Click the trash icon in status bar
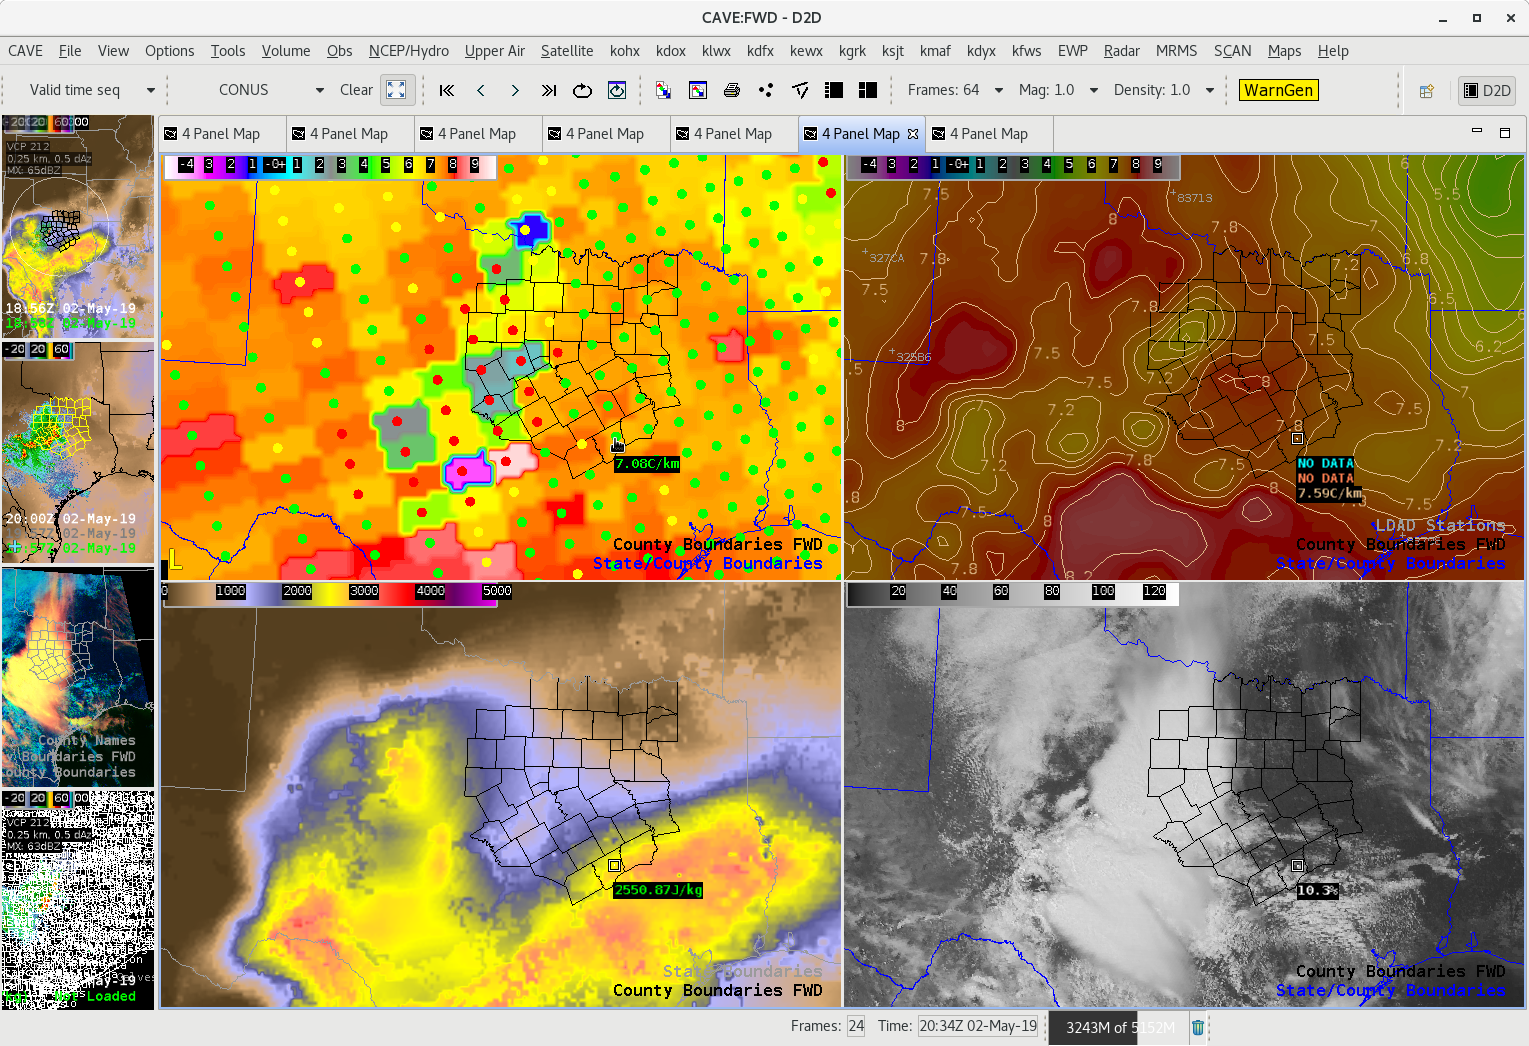The width and height of the screenshot is (1529, 1046). pyautogui.click(x=1198, y=1027)
